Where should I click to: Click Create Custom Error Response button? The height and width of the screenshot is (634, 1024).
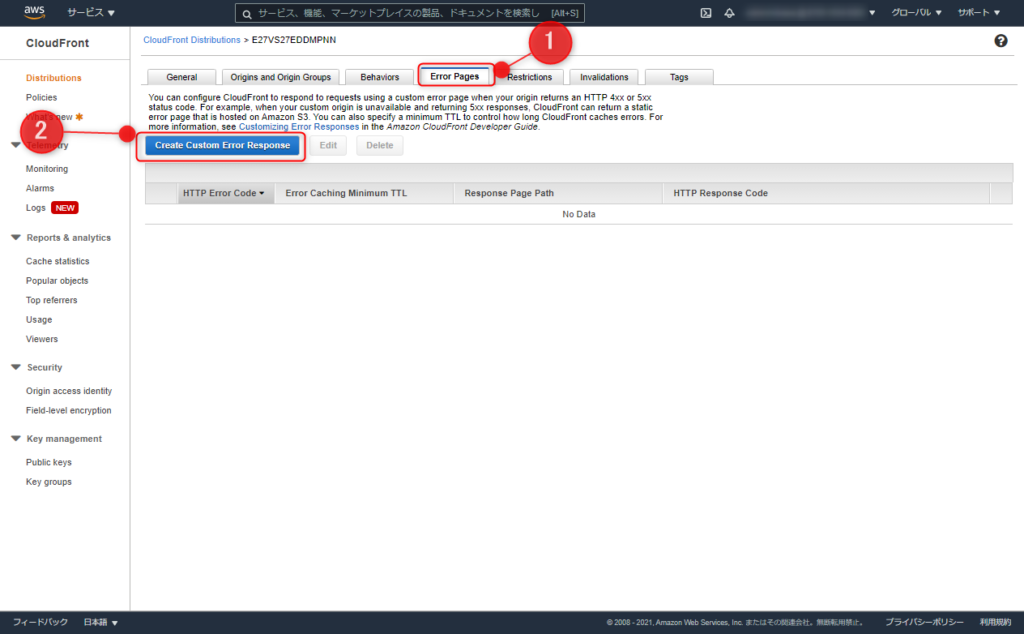(x=222, y=146)
